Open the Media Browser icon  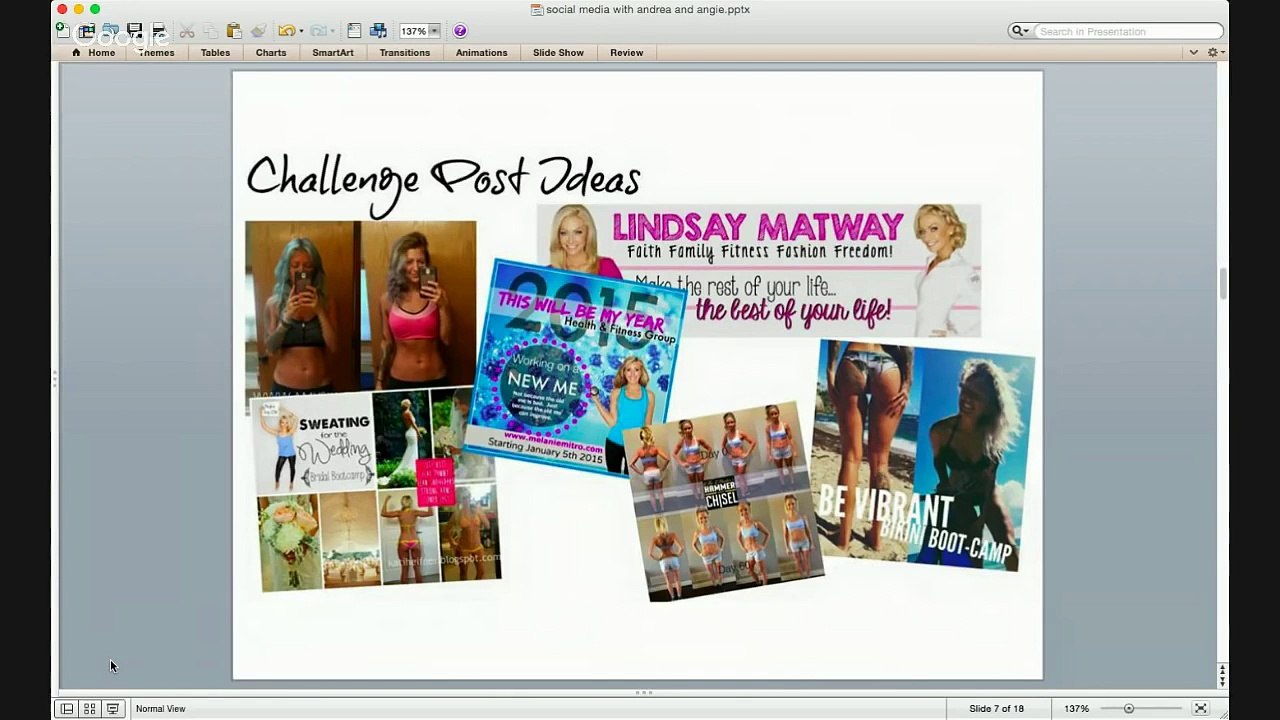coord(378,31)
